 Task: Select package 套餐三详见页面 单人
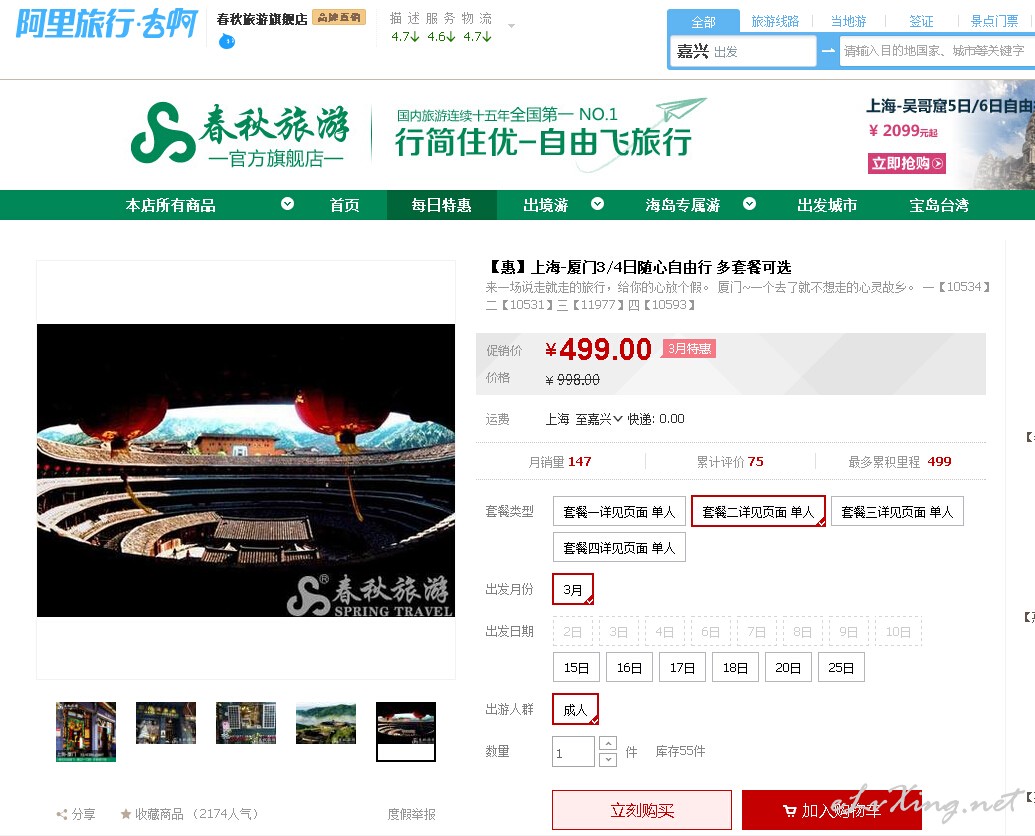(x=897, y=511)
